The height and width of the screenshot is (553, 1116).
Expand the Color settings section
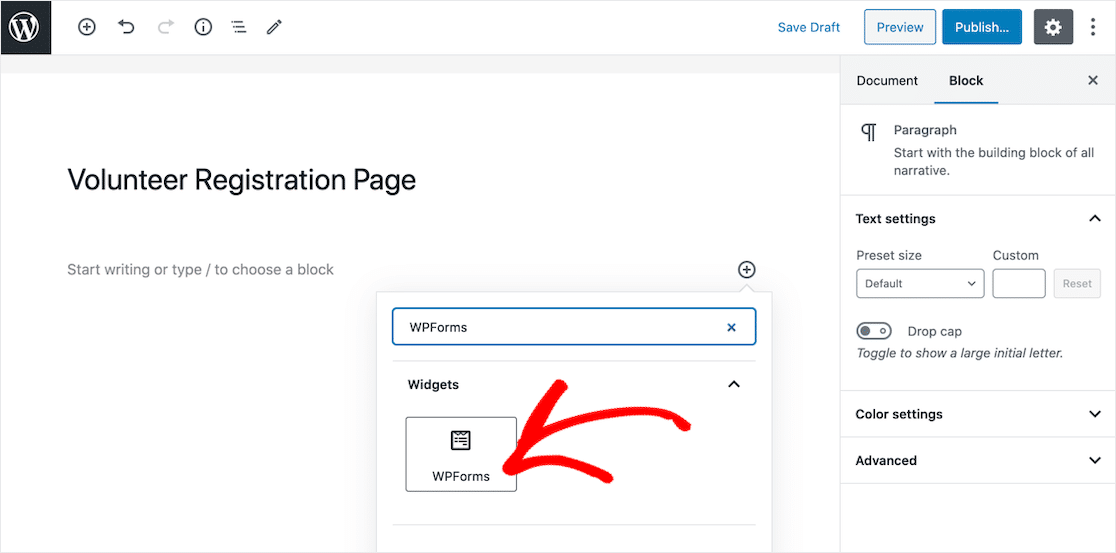tap(978, 414)
